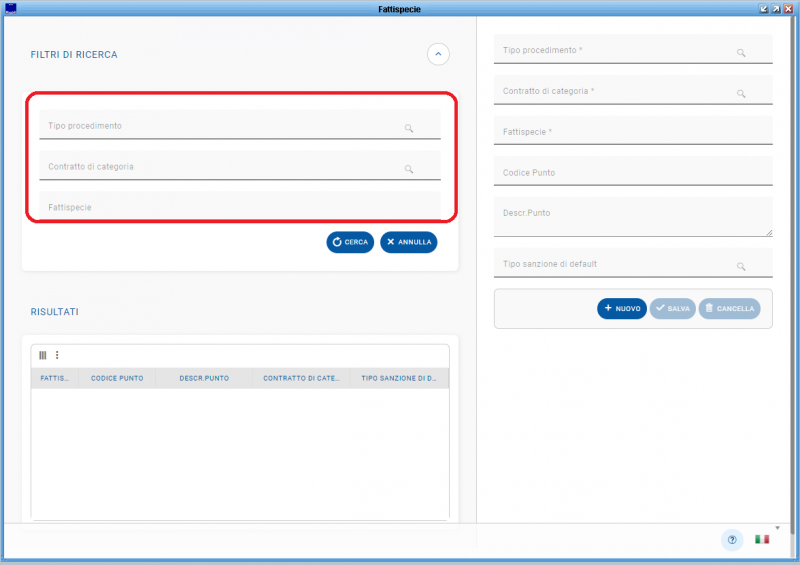Open the results grid more-options menu
800x565 pixels.
(x=57, y=355)
